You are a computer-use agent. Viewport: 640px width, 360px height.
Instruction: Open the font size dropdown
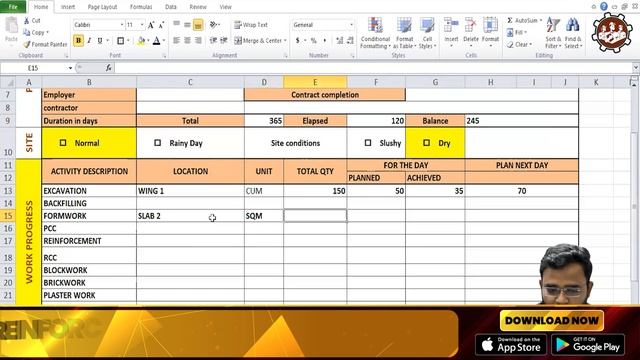click(142, 25)
